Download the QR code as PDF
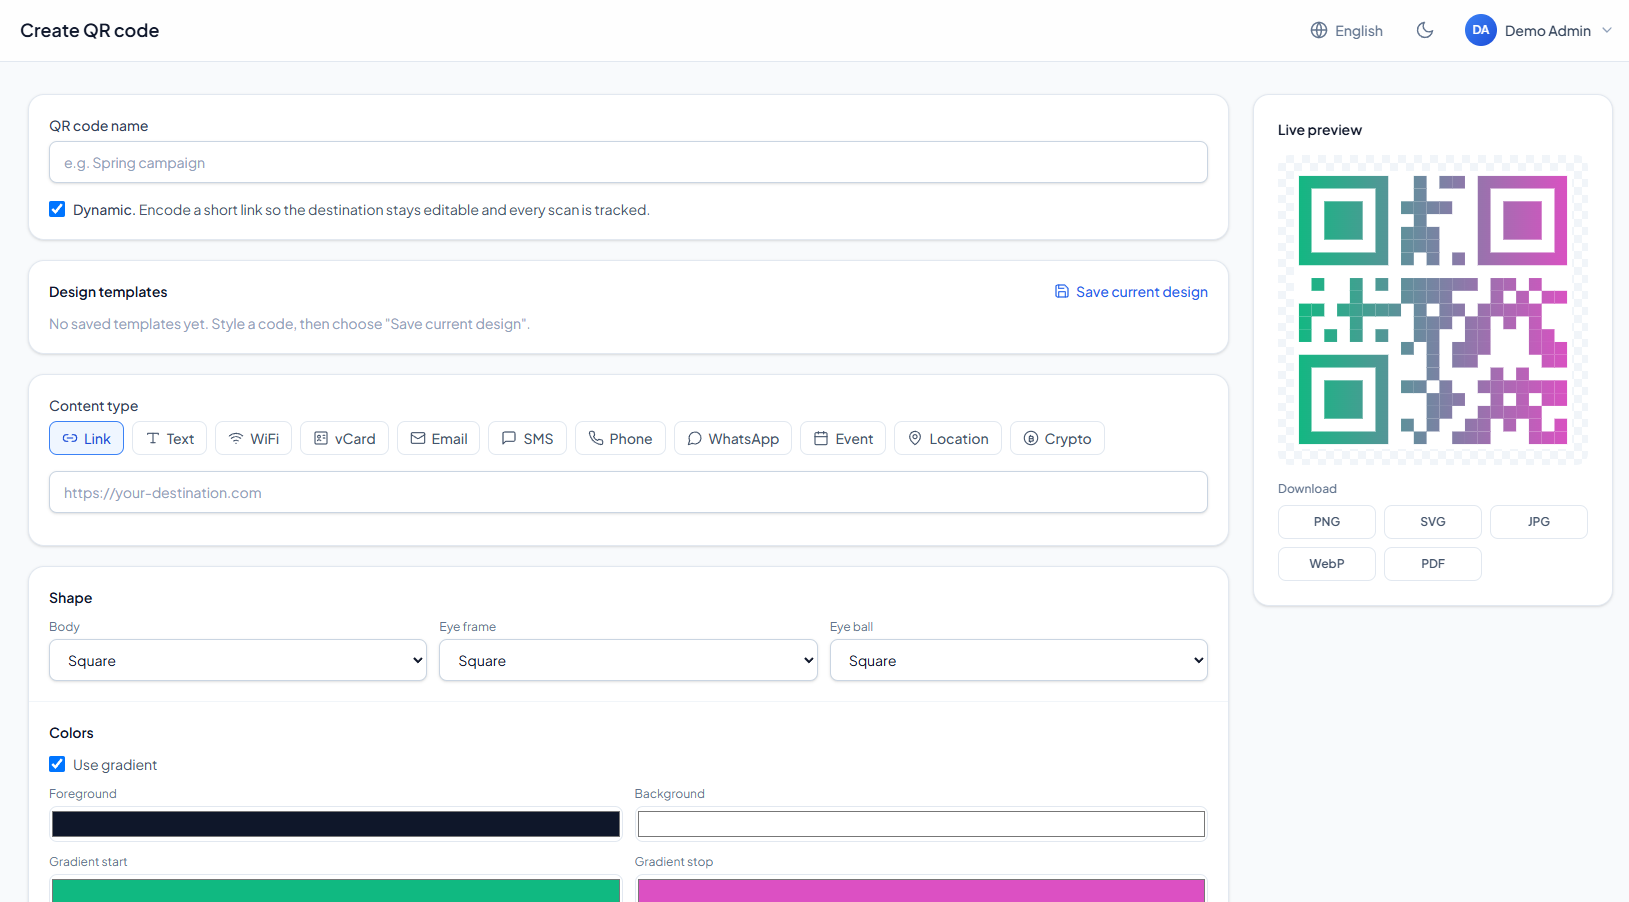This screenshot has width=1629, height=902. pos(1433,564)
